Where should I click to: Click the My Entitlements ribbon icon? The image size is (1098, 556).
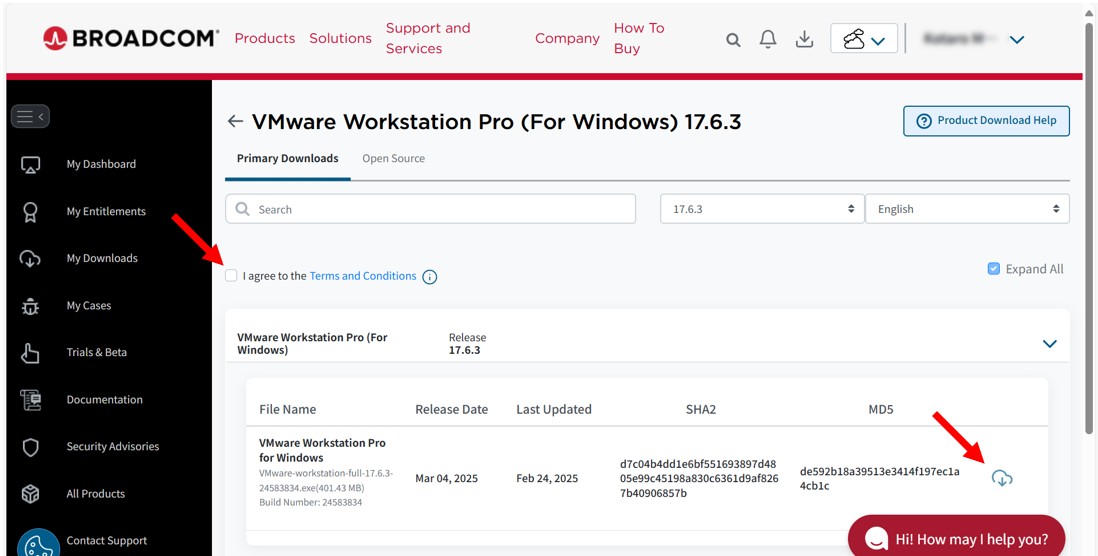[x=31, y=211]
